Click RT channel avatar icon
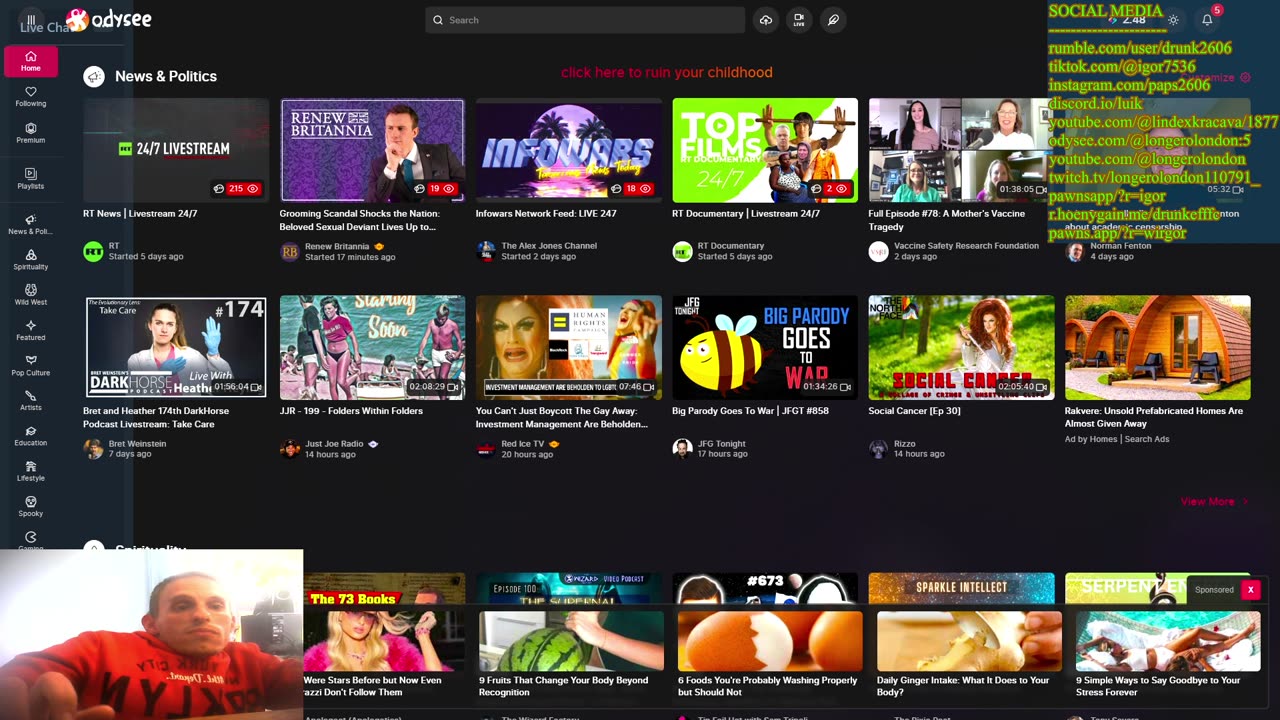The image size is (1280, 720). pos(93,251)
